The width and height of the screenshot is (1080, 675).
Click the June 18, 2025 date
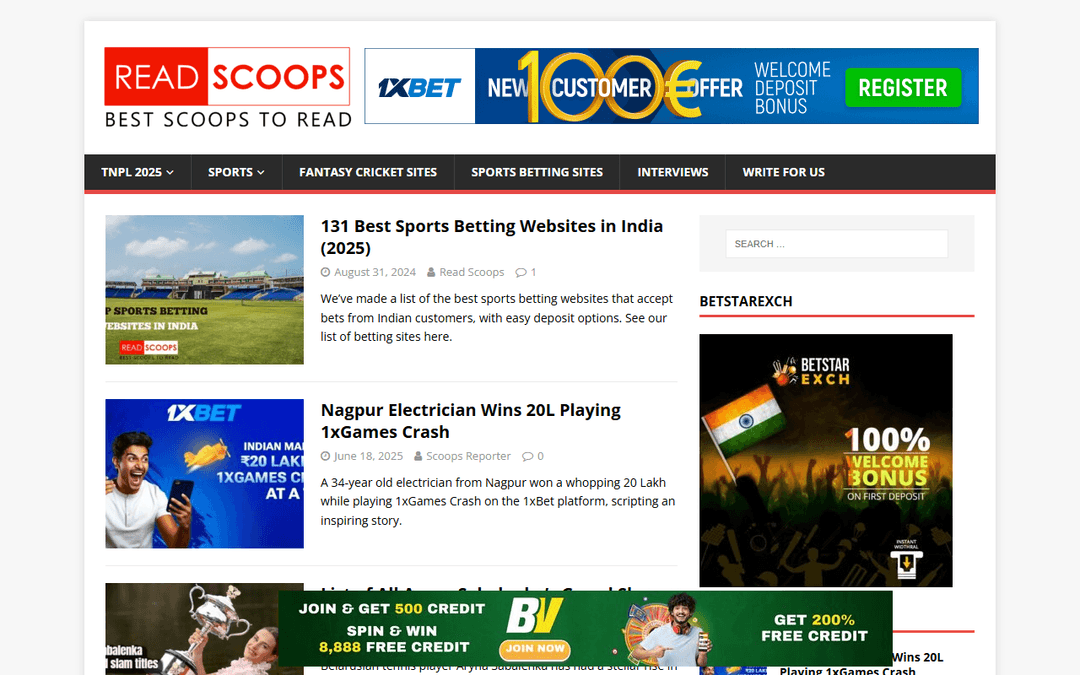pos(368,456)
